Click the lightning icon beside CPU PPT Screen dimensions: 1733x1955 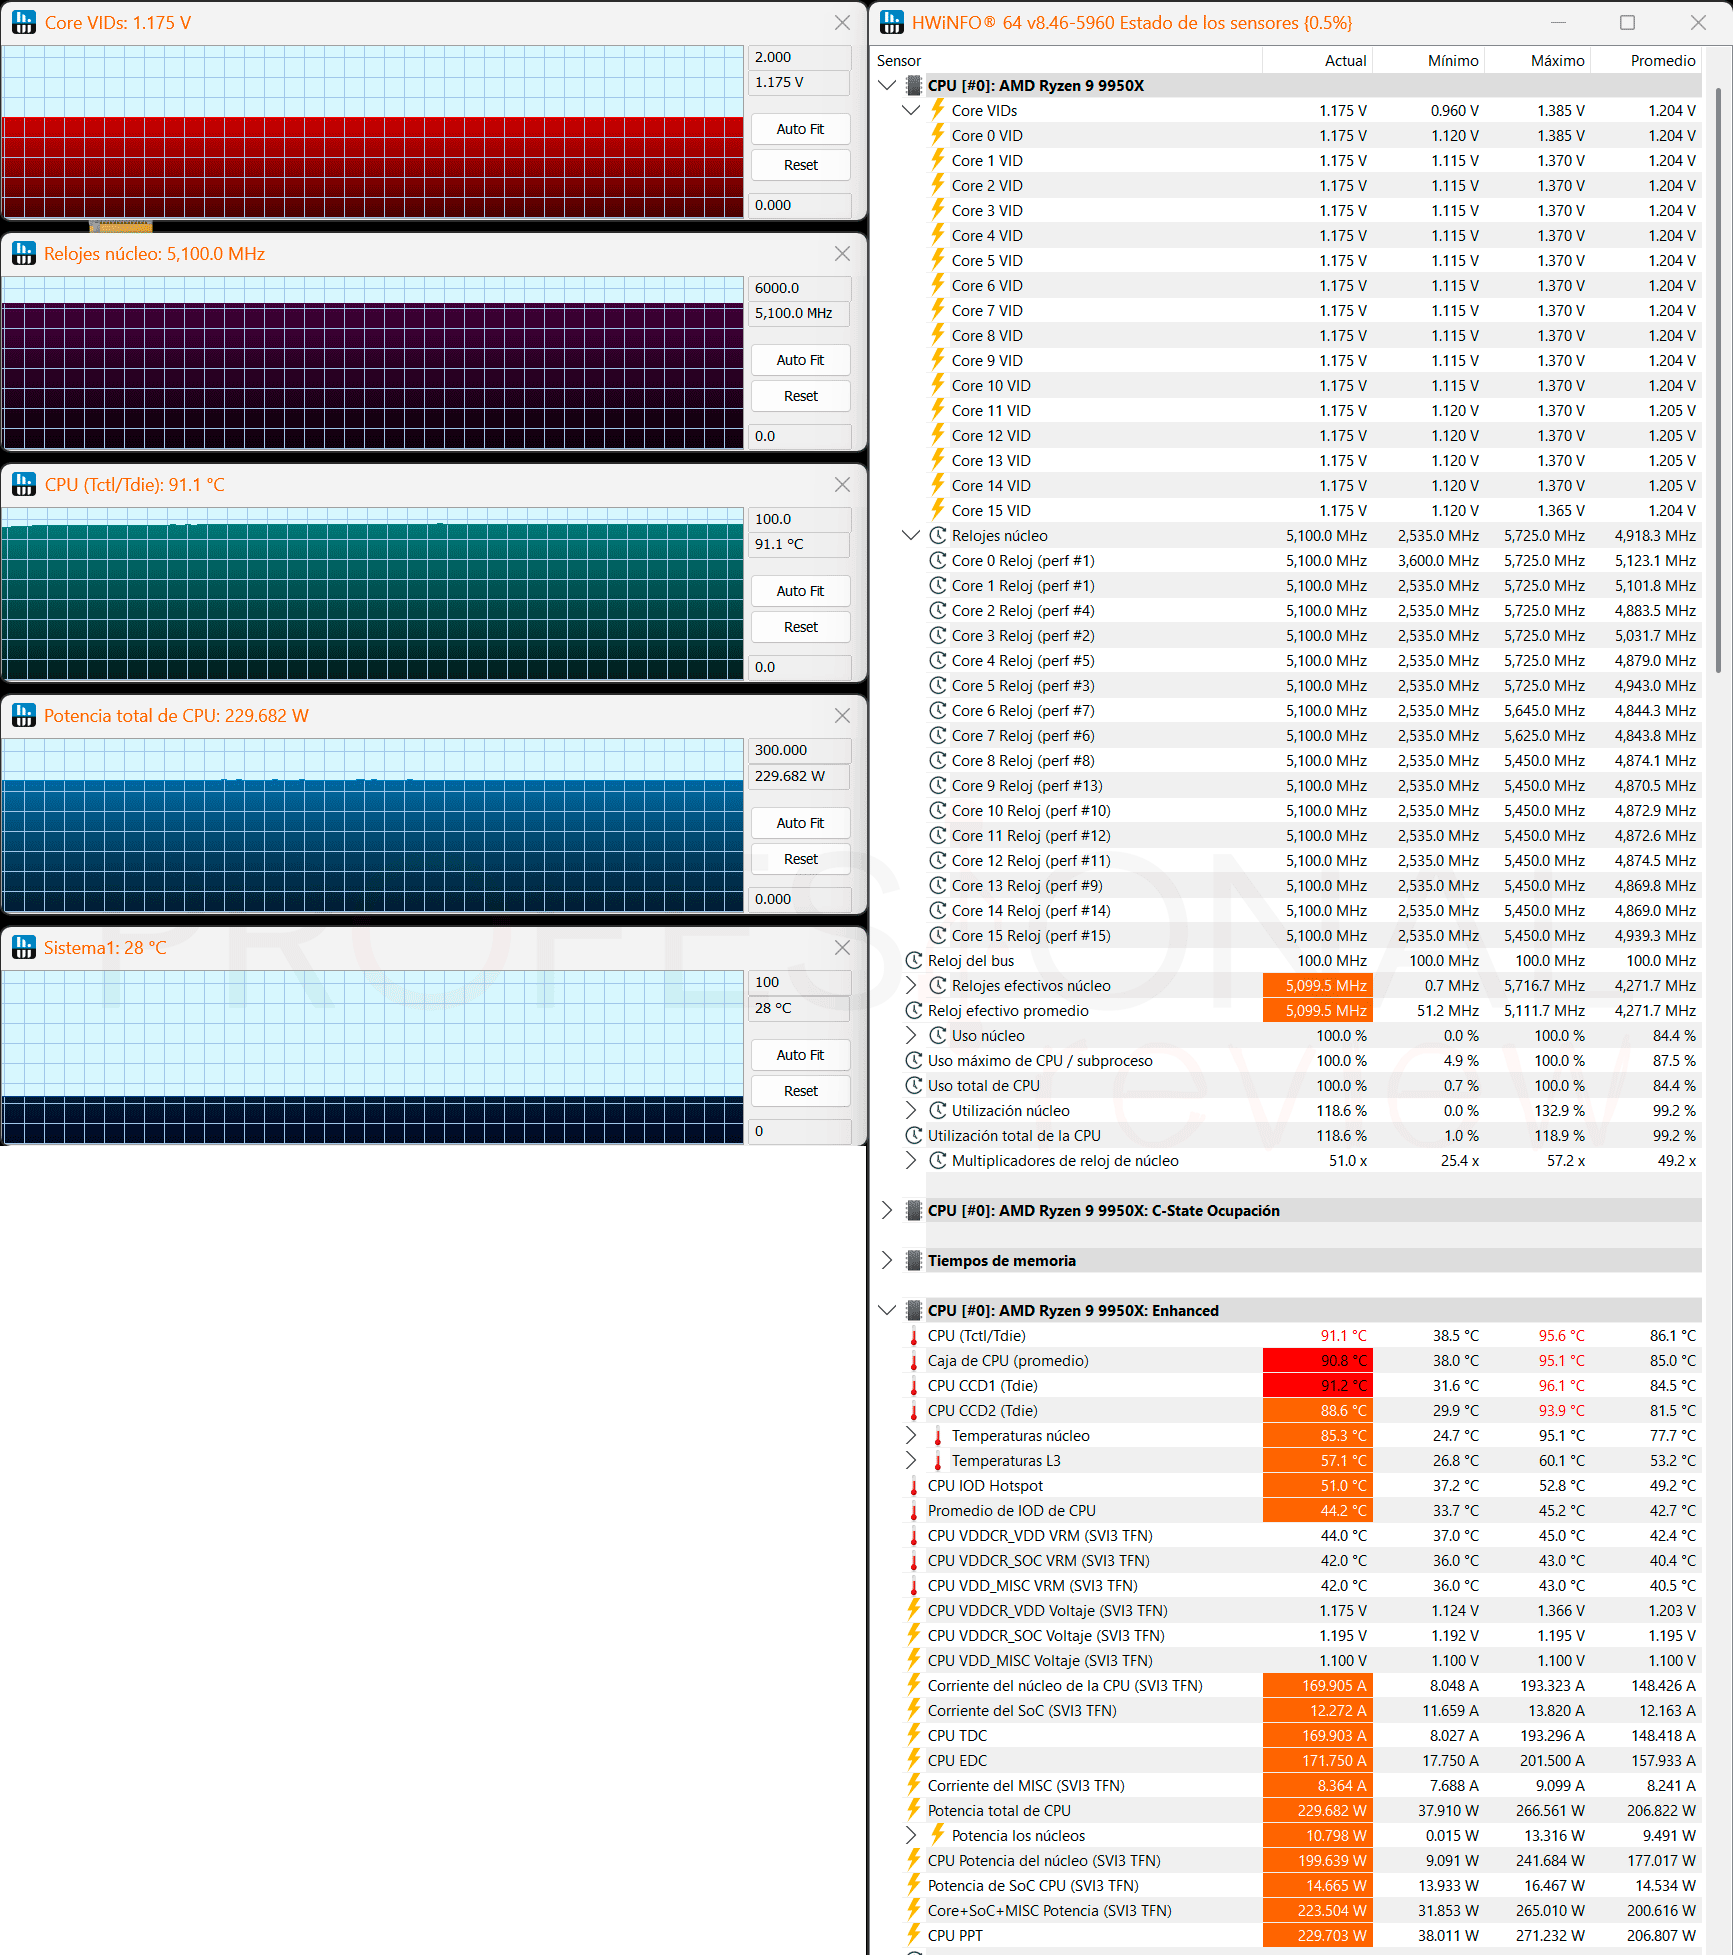[x=914, y=1935]
